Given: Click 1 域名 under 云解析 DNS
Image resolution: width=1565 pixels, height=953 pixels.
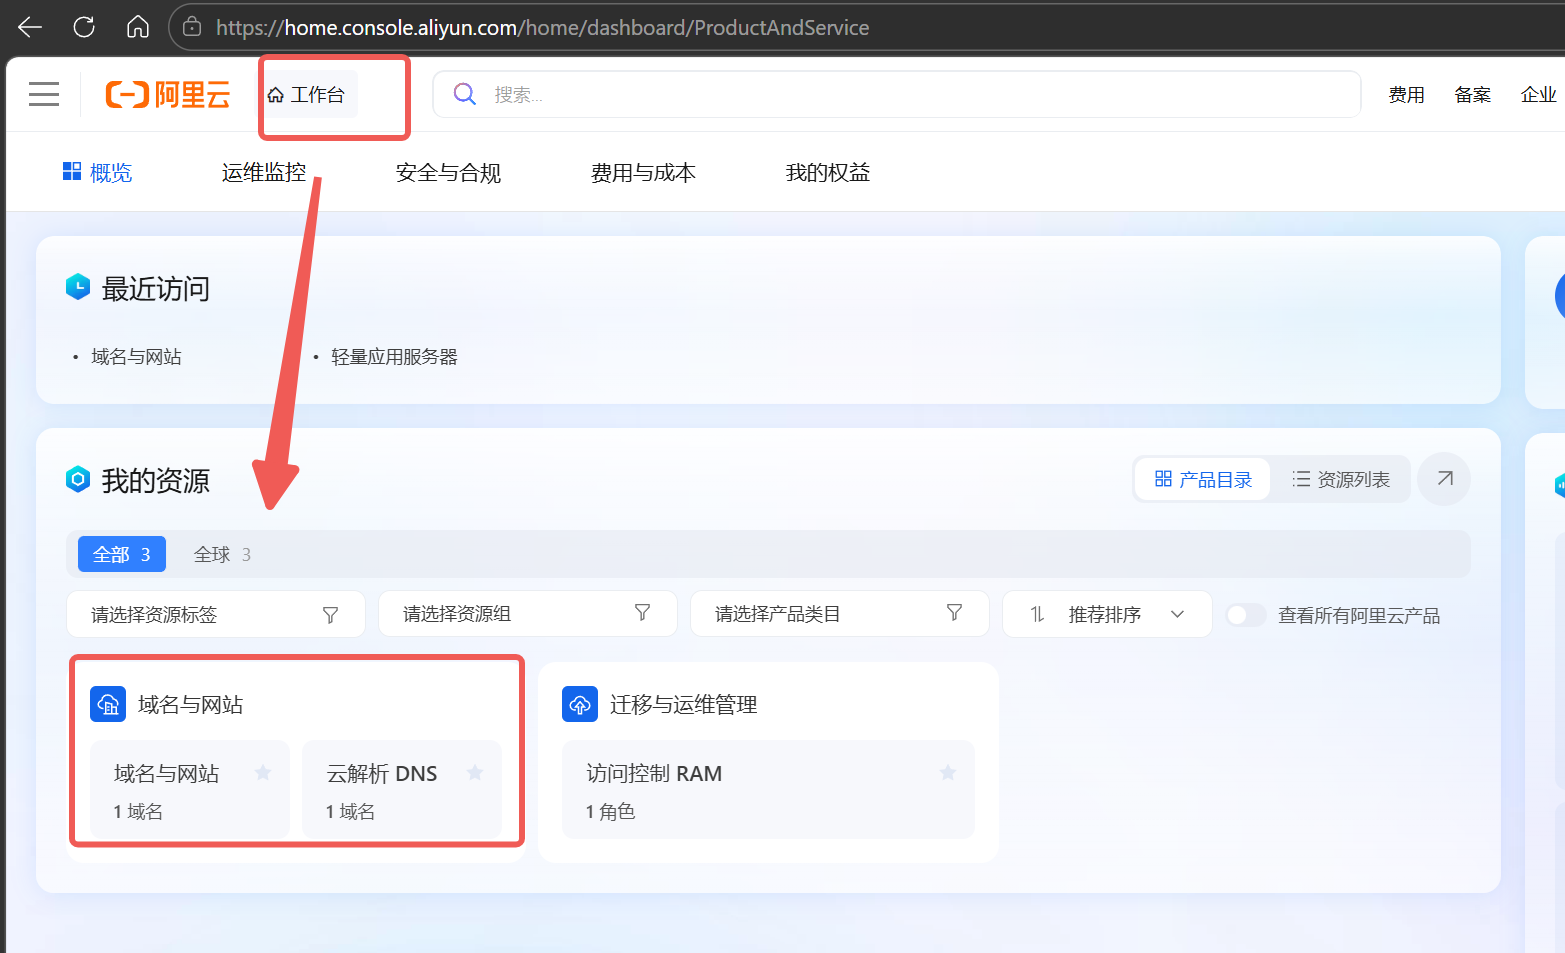Looking at the screenshot, I should [x=350, y=811].
